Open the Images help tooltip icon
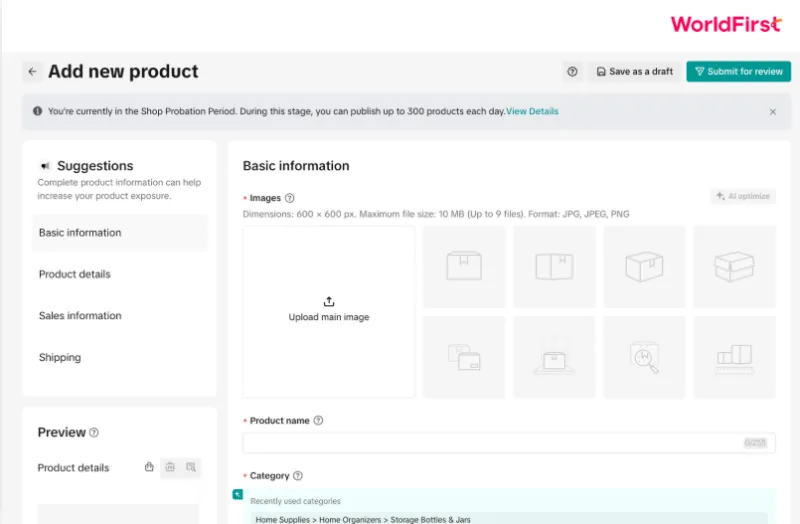Viewport: 800px width, 524px height. click(x=289, y=198)
